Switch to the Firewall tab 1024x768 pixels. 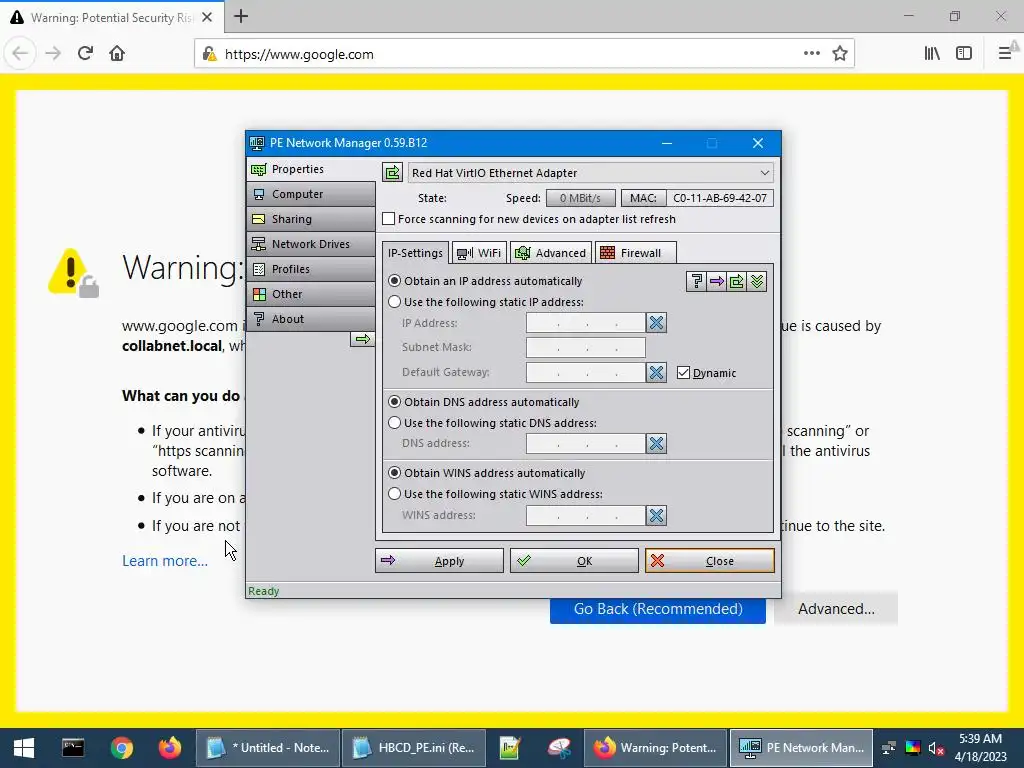coord(635,253)
